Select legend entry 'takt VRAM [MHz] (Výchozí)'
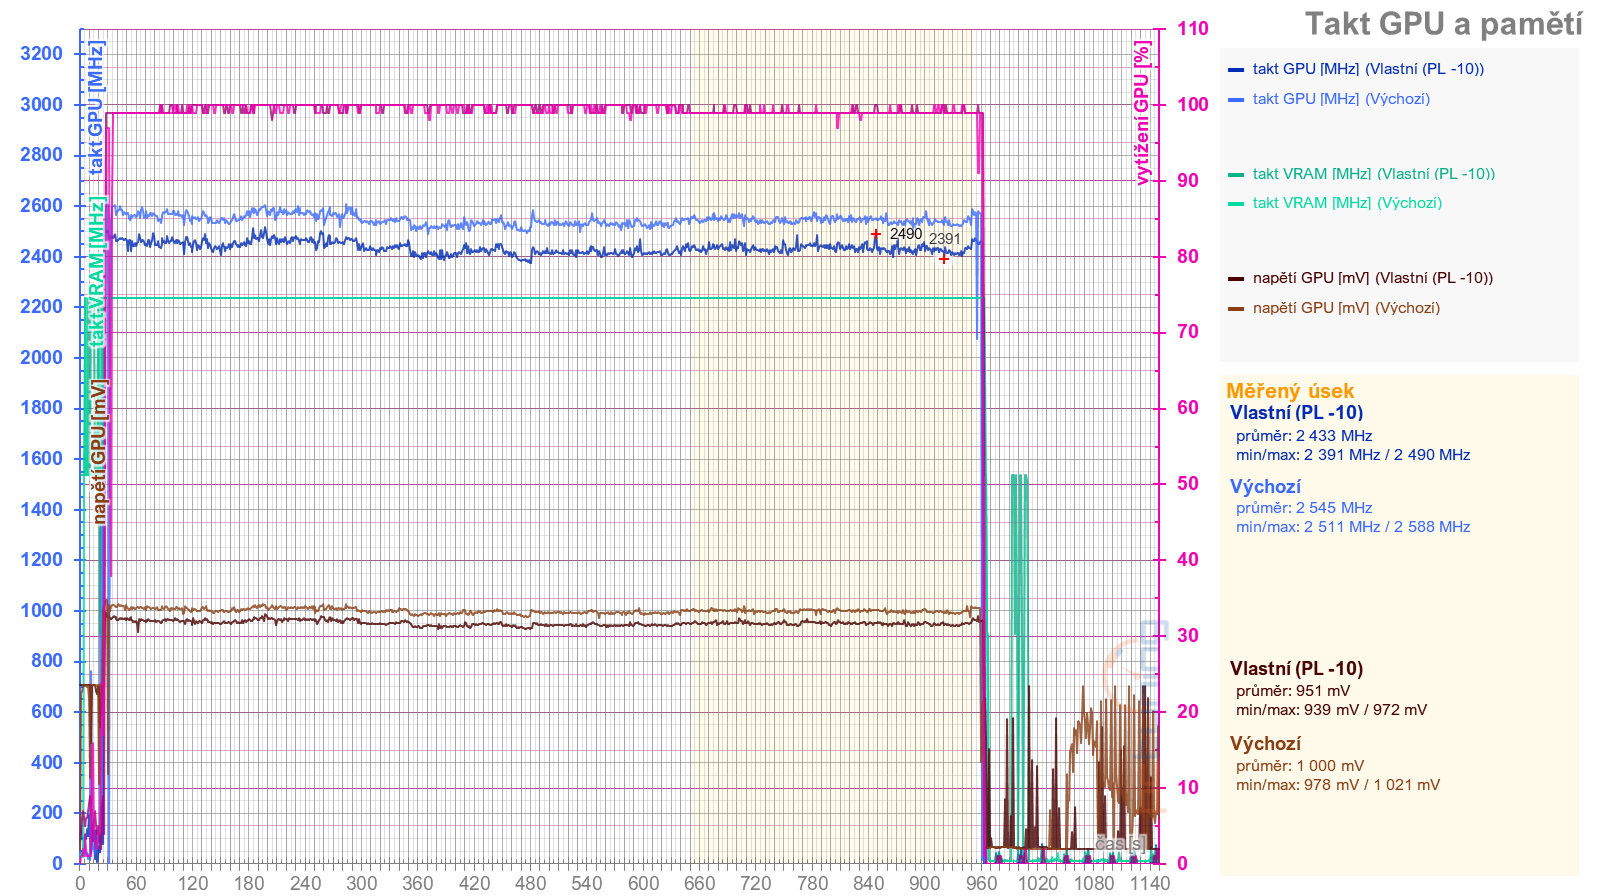The height and width of the screenshot is (896, 1599). click(x=1347, y=203)
